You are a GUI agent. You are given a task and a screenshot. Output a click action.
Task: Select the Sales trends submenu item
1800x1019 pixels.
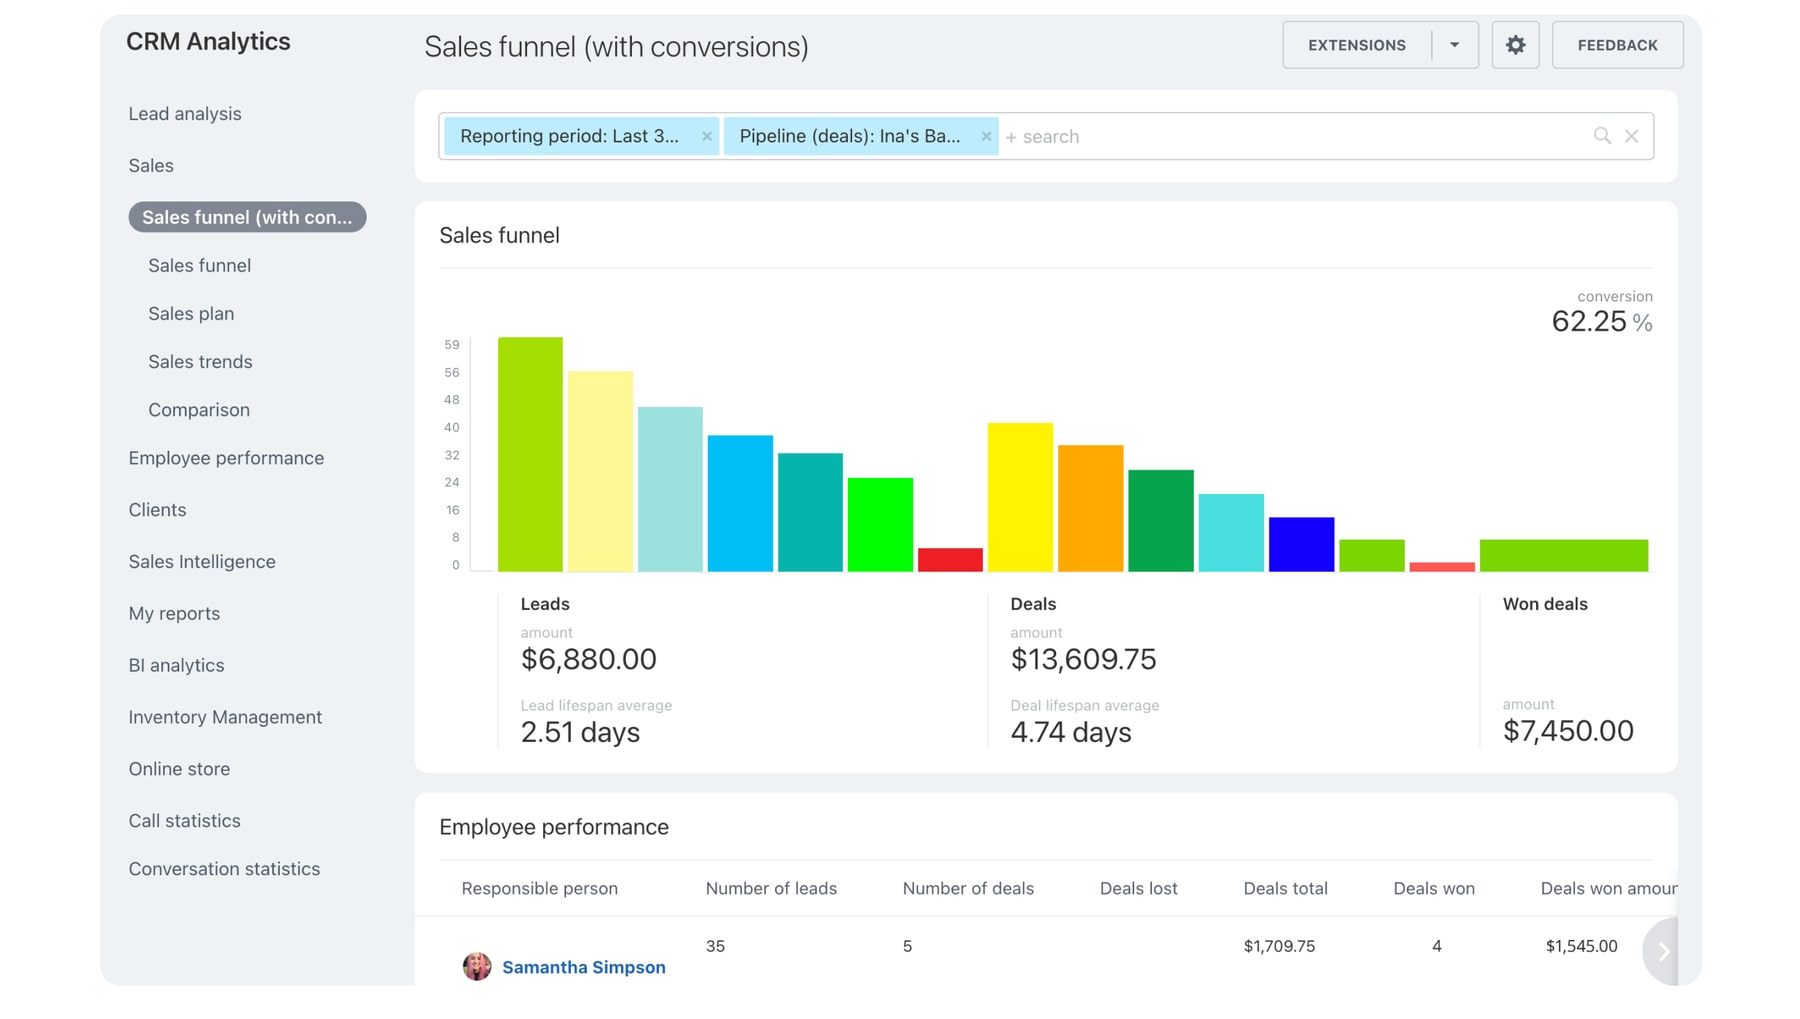pos(200,362)
